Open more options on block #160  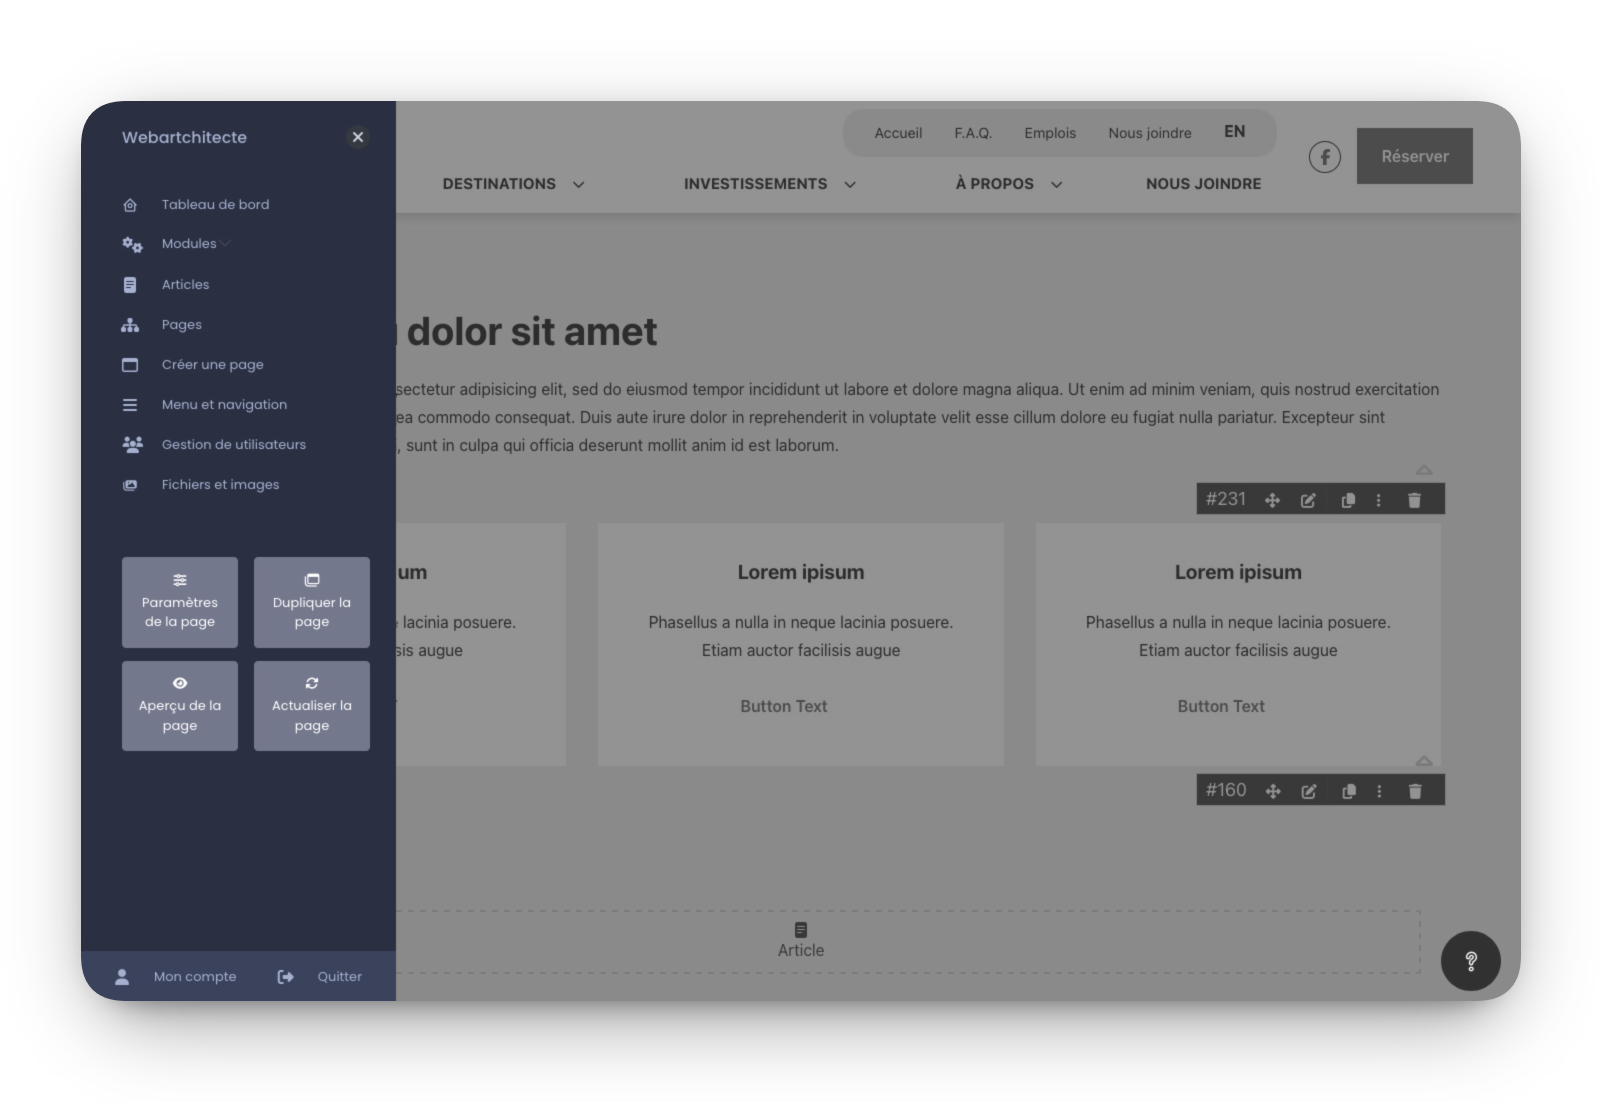coord(1379,791)
